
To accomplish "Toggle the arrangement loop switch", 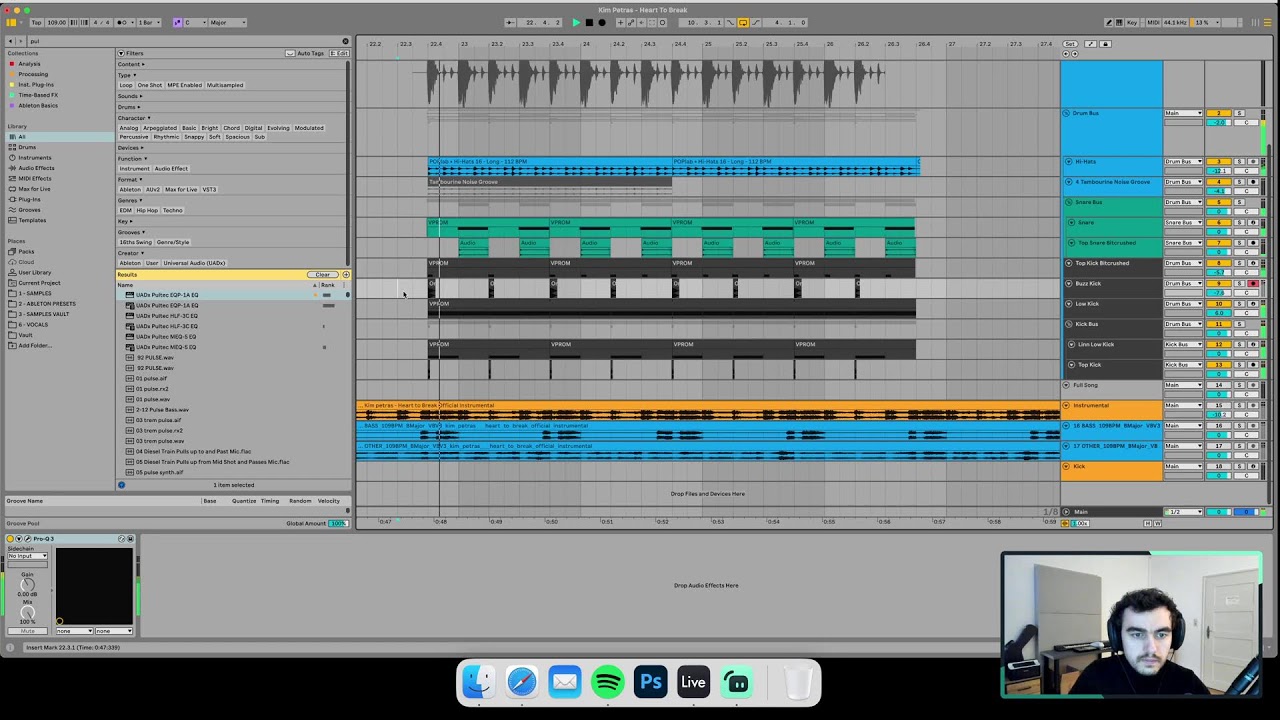I will coord(743,22).
